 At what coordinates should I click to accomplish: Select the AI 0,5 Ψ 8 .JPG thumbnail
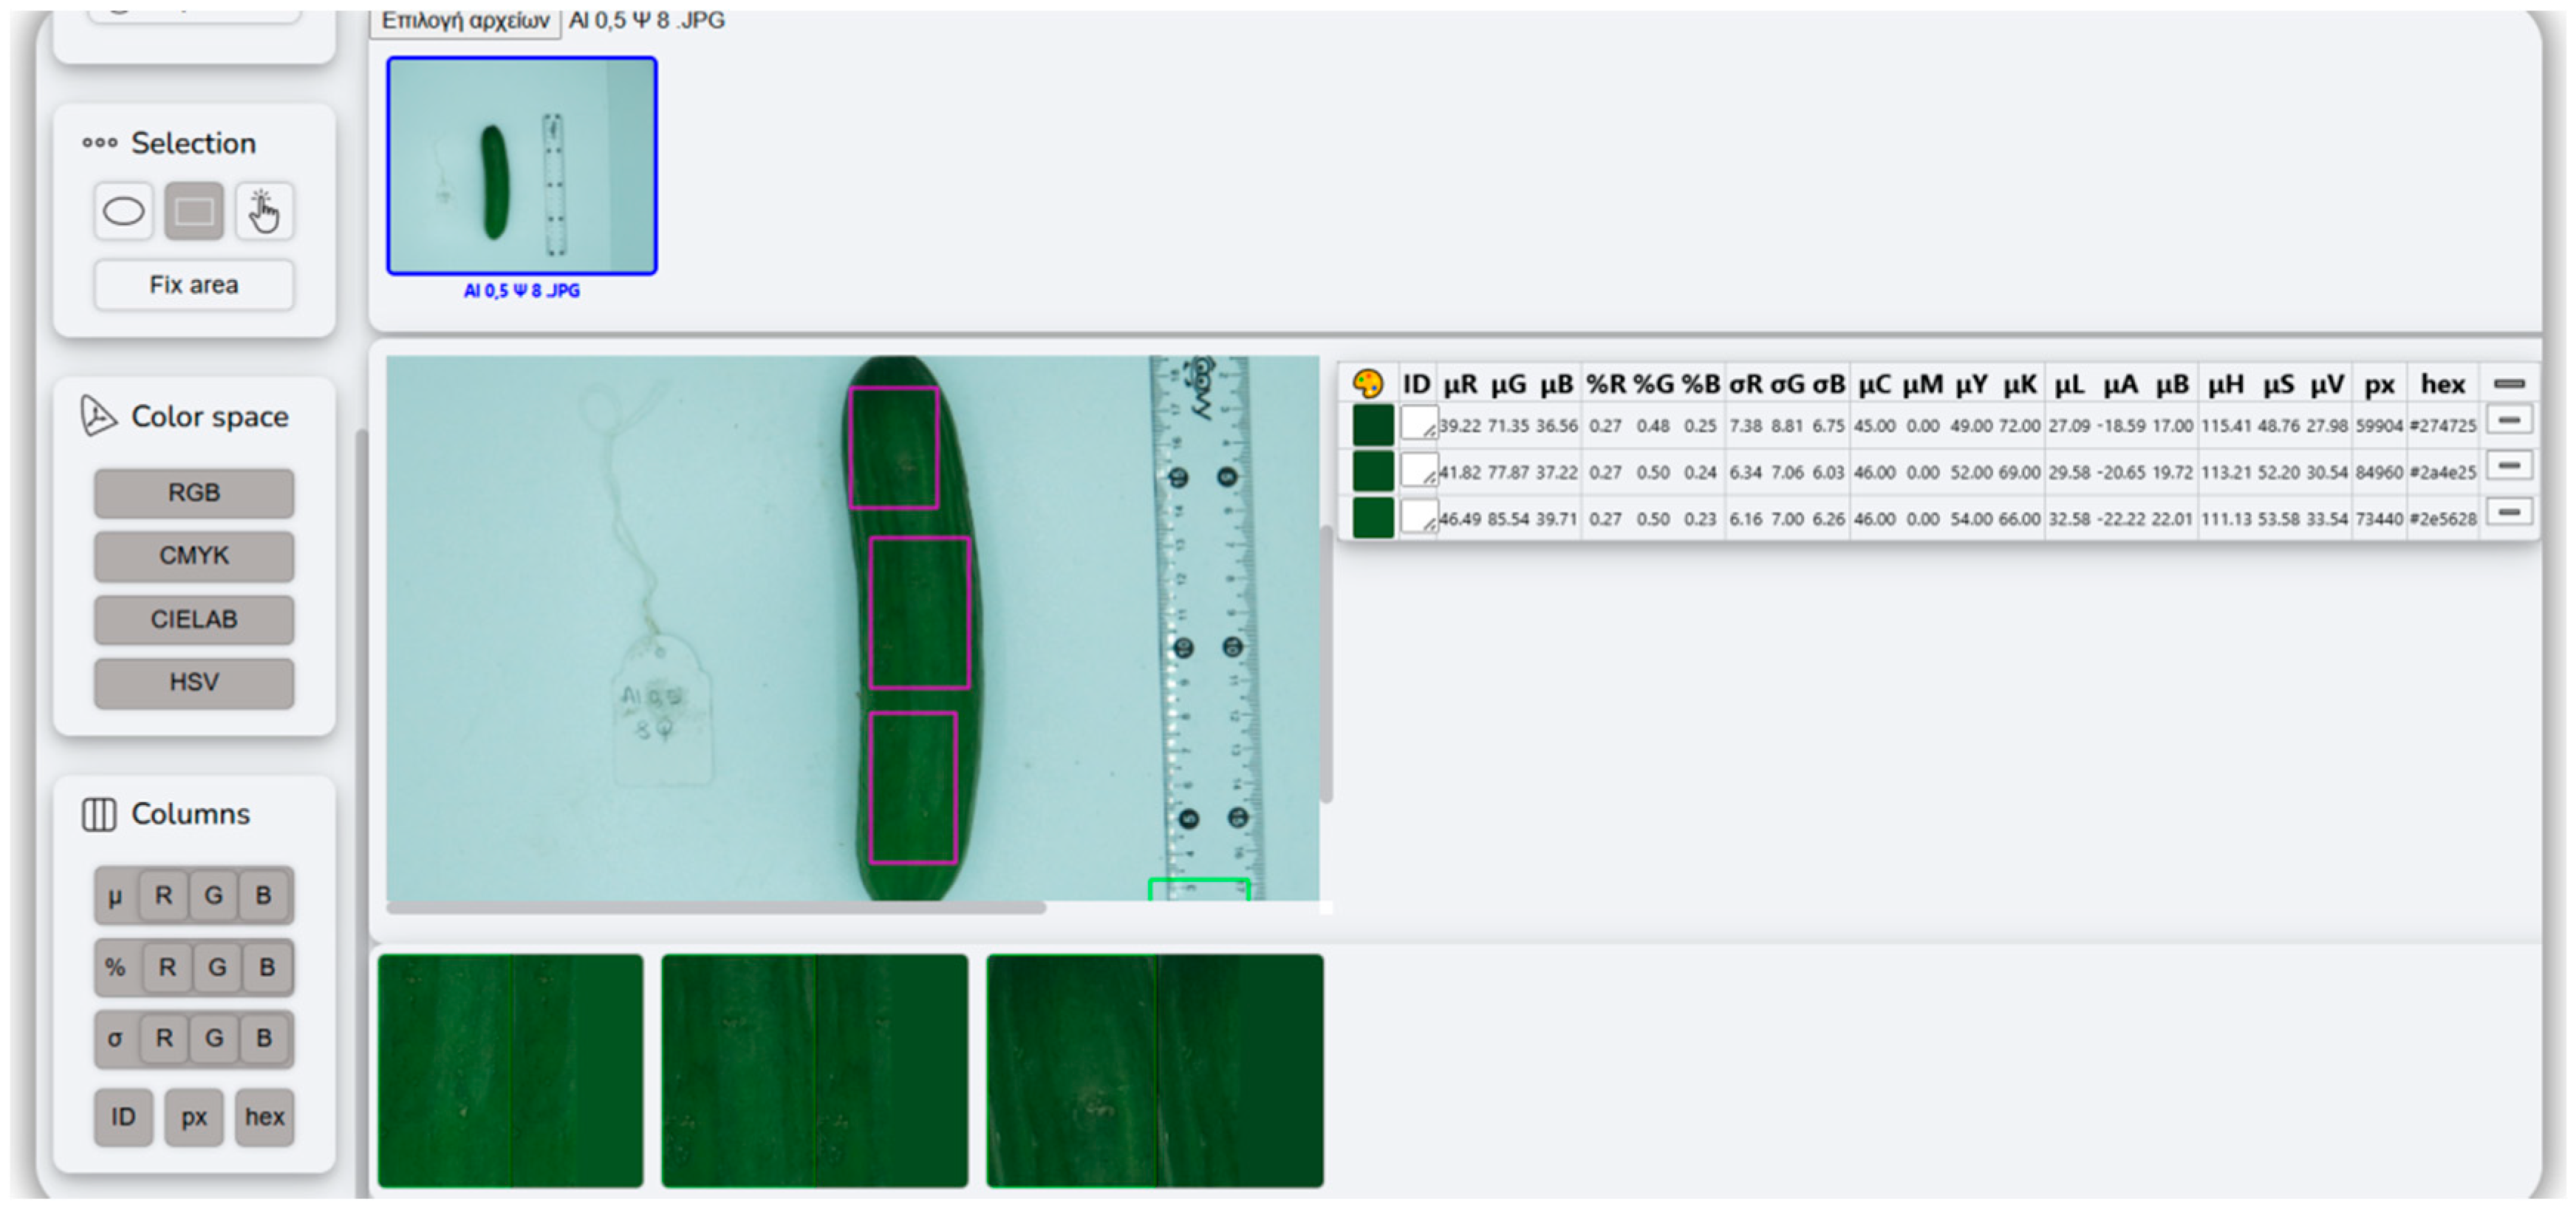click(x=522, y=166)
